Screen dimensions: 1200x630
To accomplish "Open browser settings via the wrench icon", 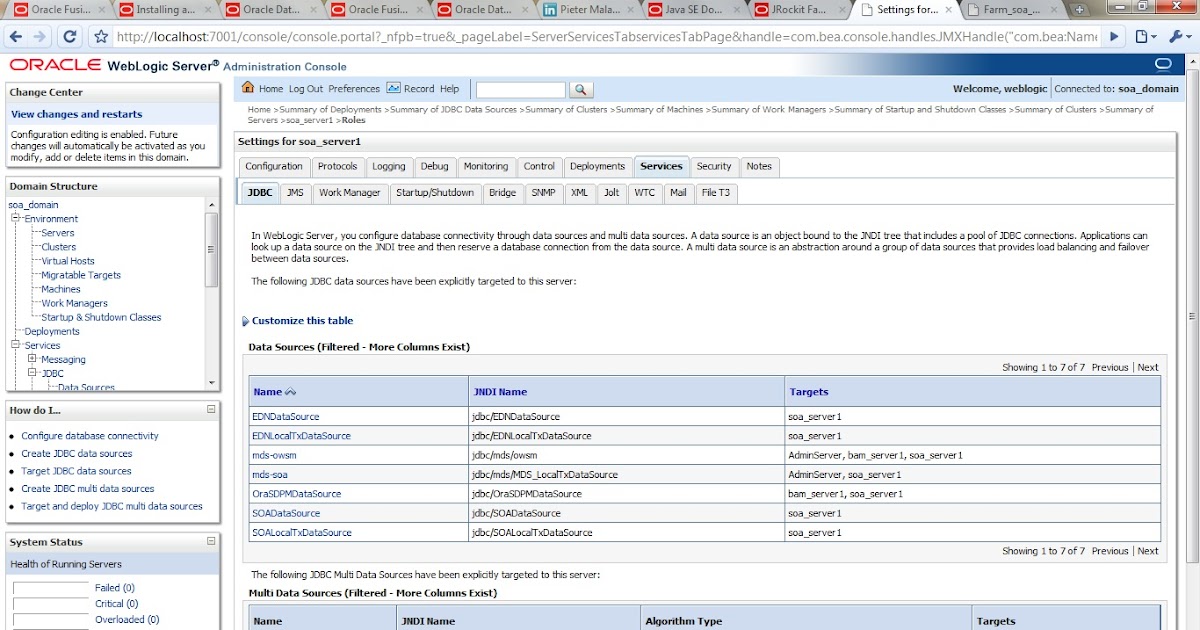I will [x=1176, y=36].
